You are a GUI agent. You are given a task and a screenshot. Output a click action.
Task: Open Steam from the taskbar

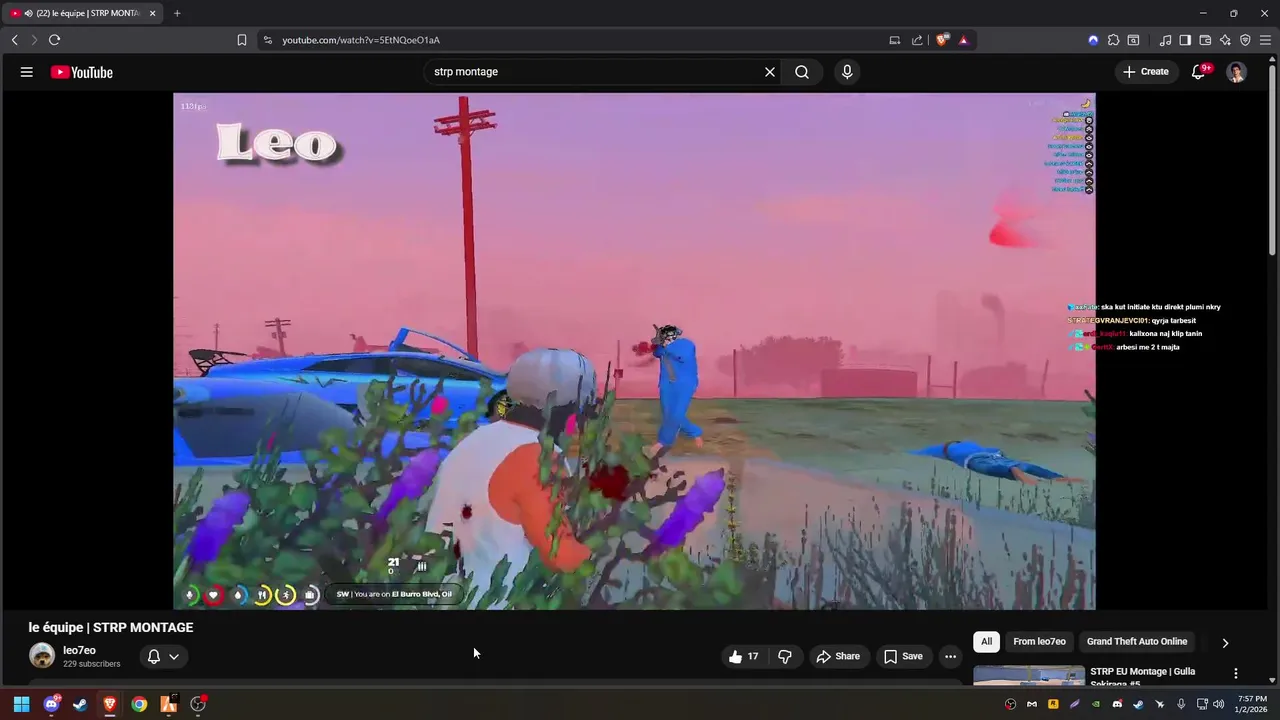[80, 704]
